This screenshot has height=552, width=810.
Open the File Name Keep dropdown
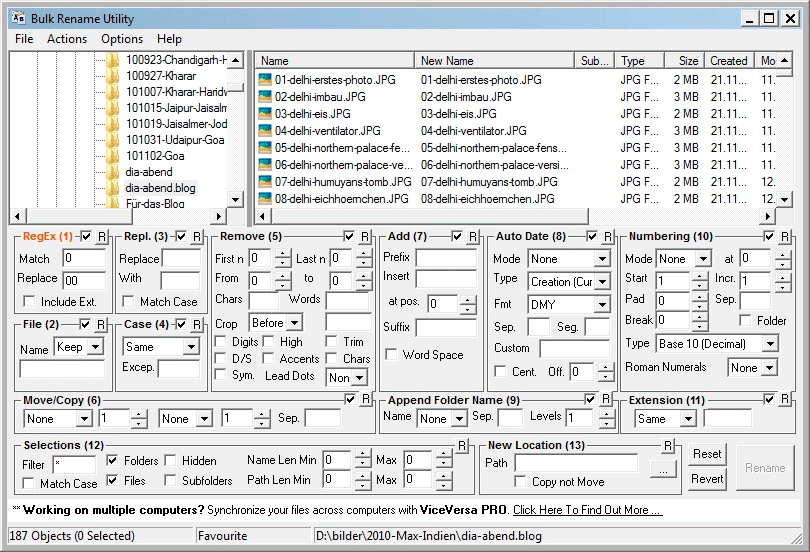[x=95, y=346]
